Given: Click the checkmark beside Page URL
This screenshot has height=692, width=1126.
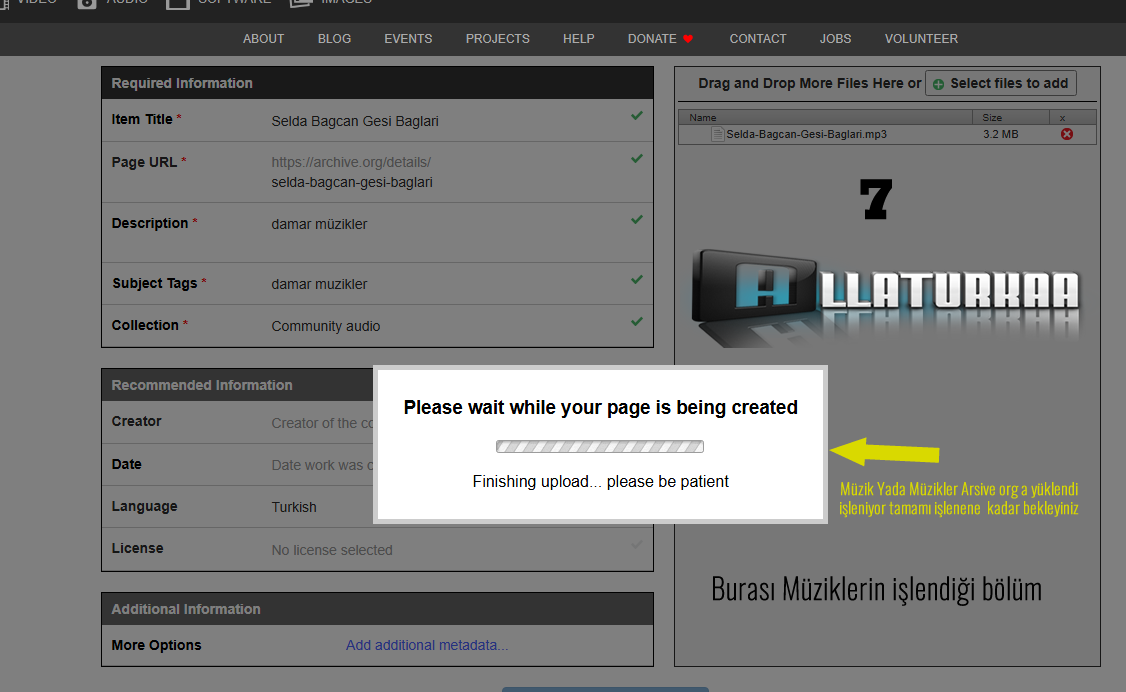Looking at the screenshot, I should [636, 159].
